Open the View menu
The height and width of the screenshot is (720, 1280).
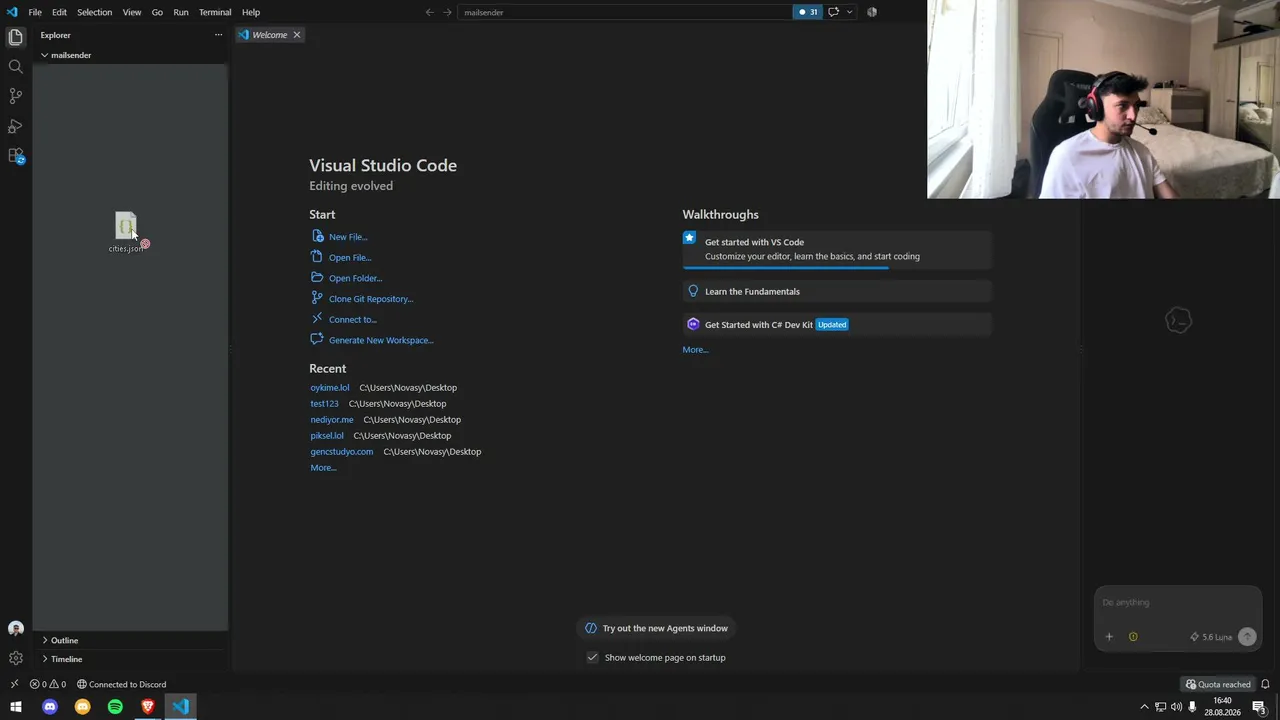click(x=132, y=12)
